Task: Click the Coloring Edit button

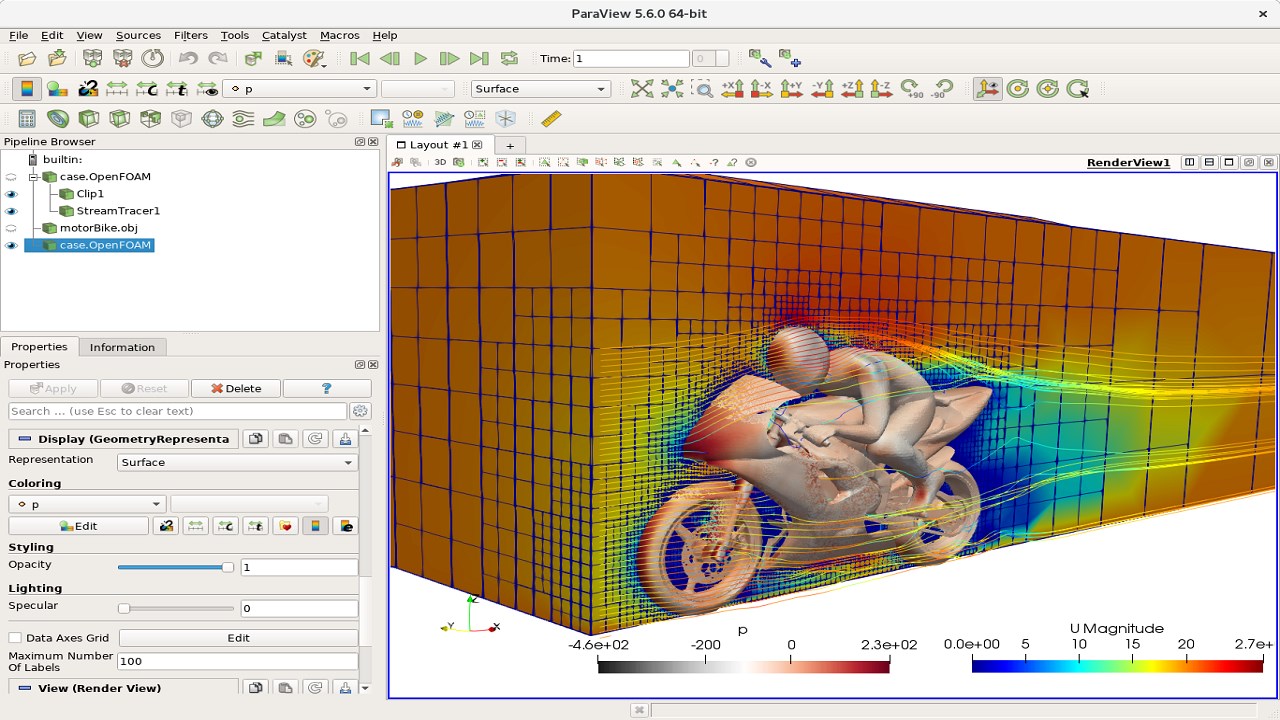Action: (x=78, y=526)
